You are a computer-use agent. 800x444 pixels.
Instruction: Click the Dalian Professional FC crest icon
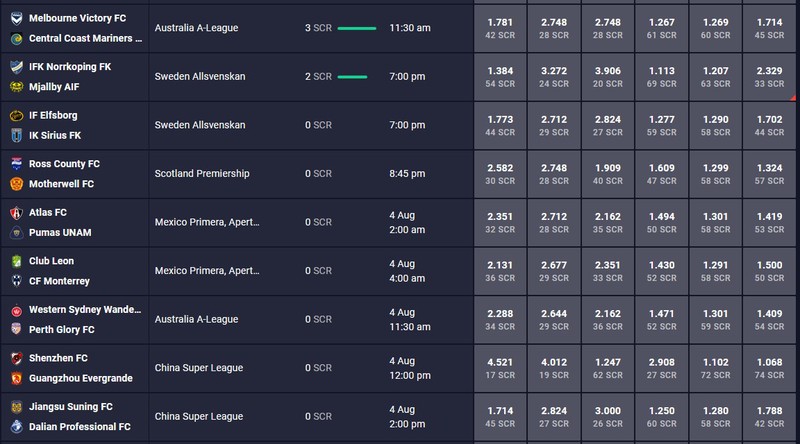pyautogui.click(x=16, y=427)
